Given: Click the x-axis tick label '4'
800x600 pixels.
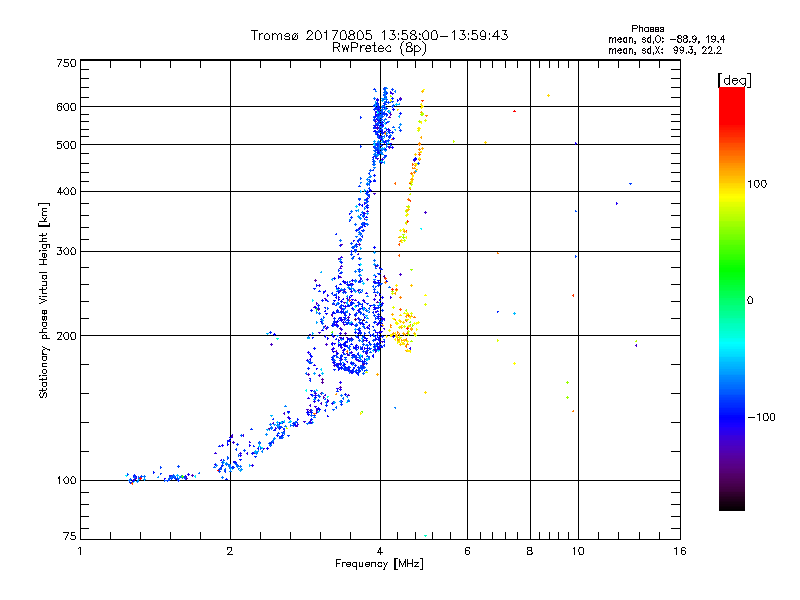Looking at the screenshot, I should click(x=380, y=551).
